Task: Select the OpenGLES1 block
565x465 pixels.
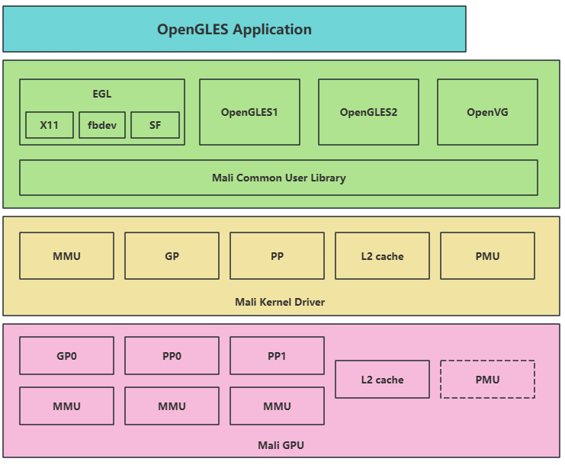Action: pos(249,112)
